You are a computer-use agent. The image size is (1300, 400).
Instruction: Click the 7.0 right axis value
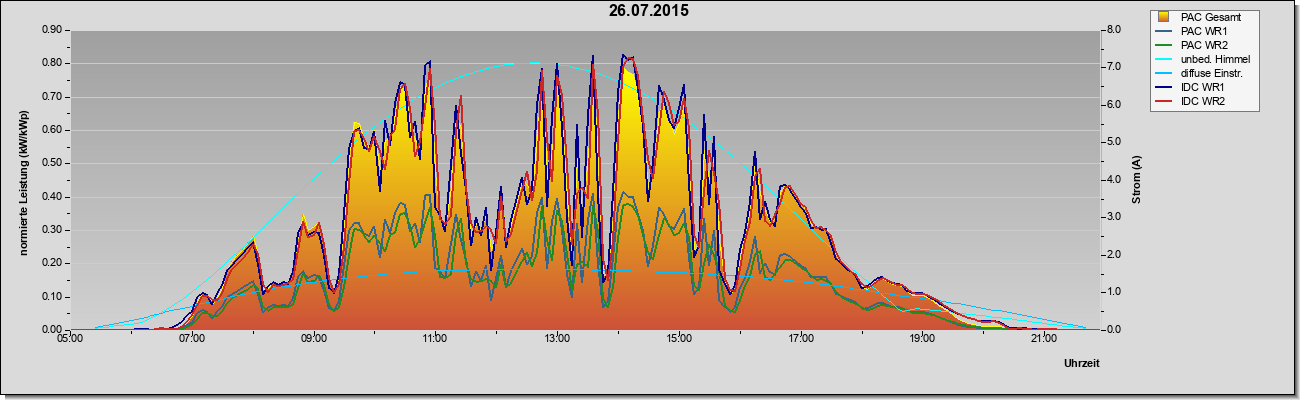(x=1113, y=67)
